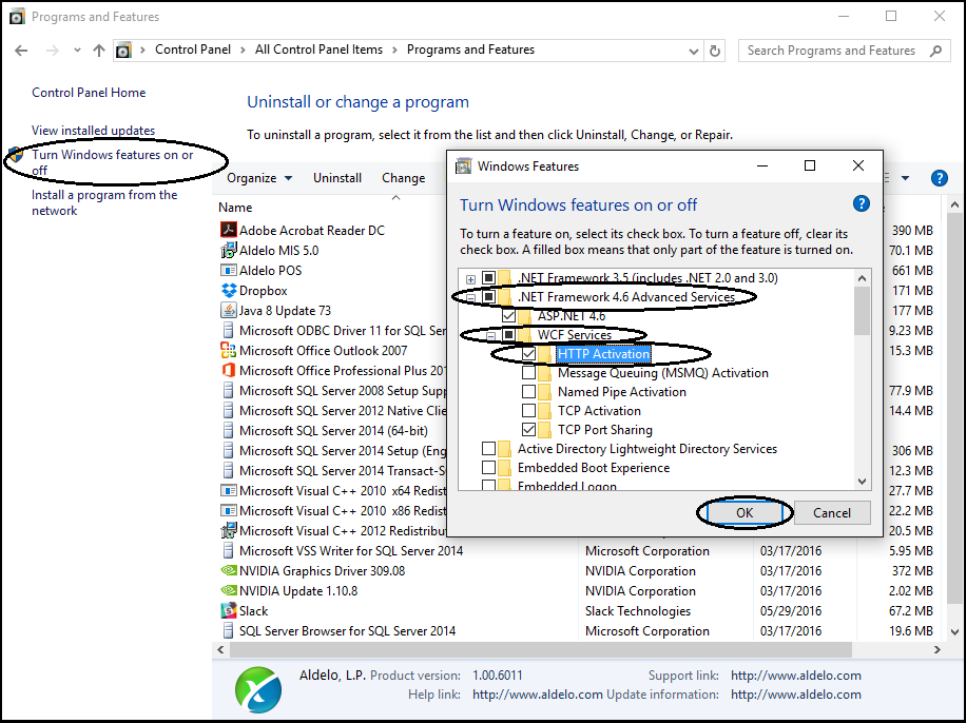Viewport: 966px width, 723px height.
Task: Click the SQL Server Browser for SQL Server 2014 icon
Action: [x=229, y=631]
